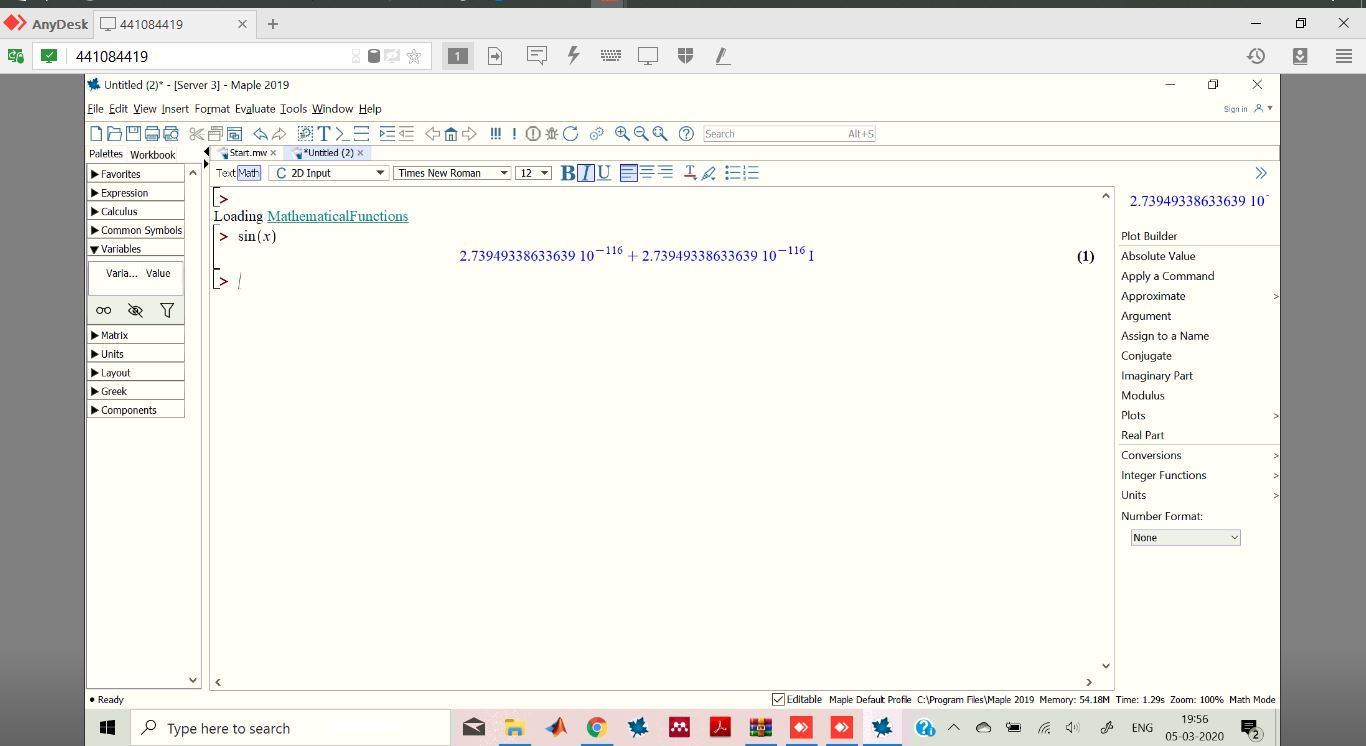1366x746 pixels.
Task: Click the Home navigation icon in toolbar
Action: [451, 134]
